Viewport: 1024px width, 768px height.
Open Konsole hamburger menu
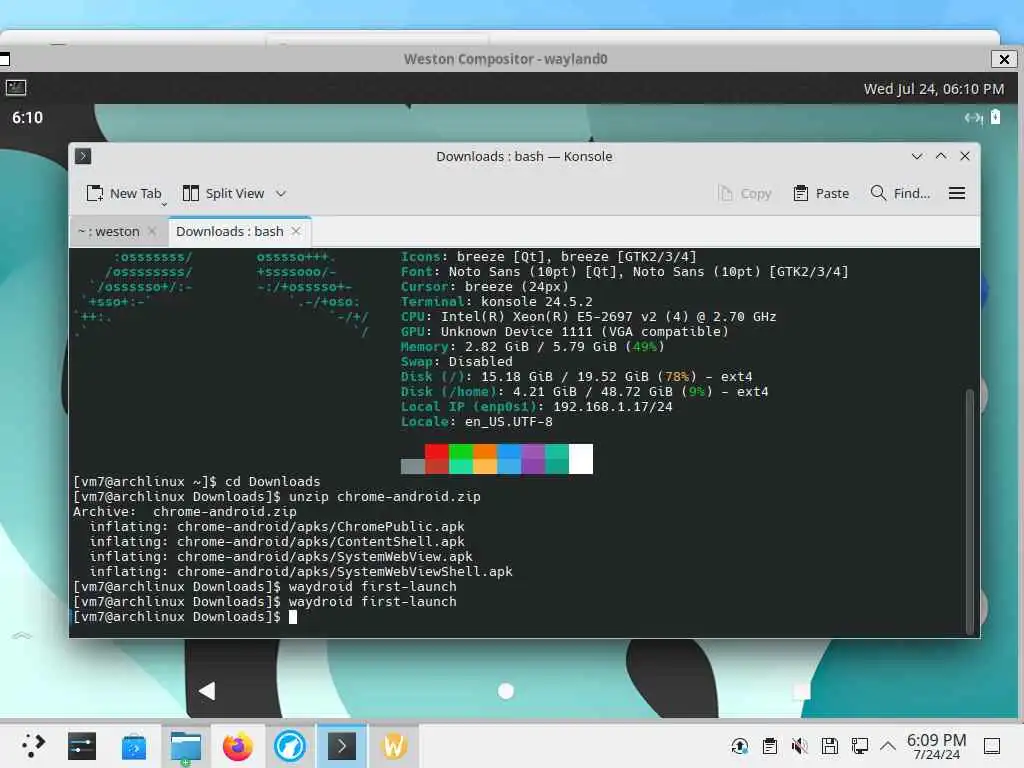click(x=957, y=193)
